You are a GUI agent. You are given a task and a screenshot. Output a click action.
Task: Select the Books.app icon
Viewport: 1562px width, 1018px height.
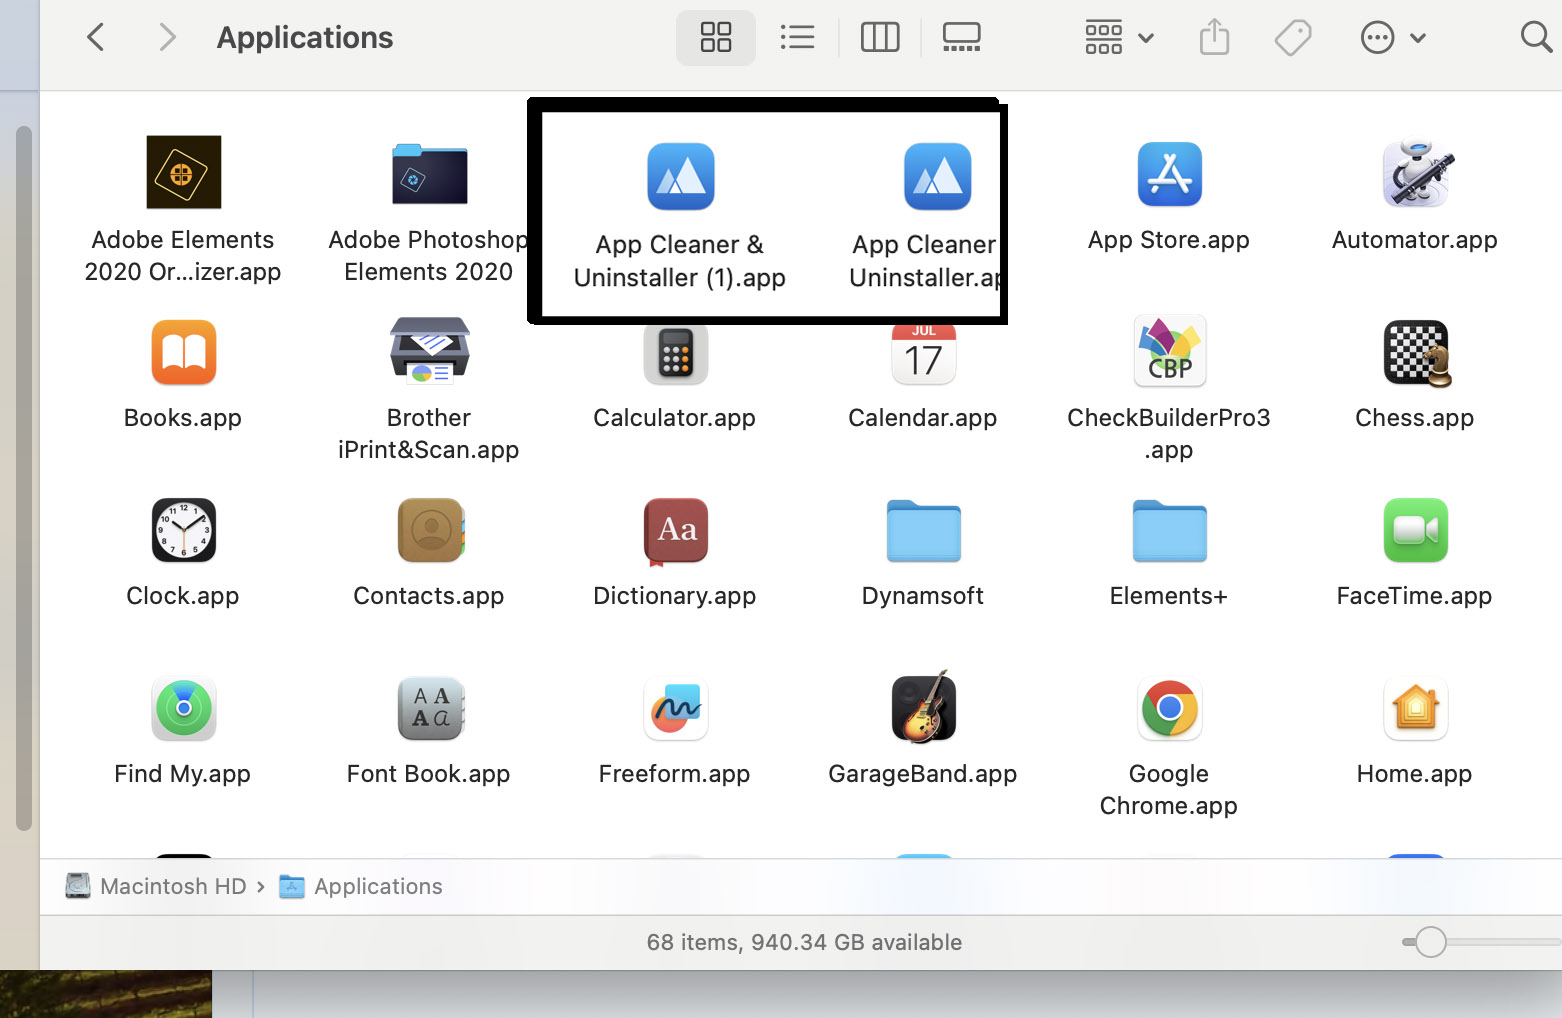(x=183, y=352)
